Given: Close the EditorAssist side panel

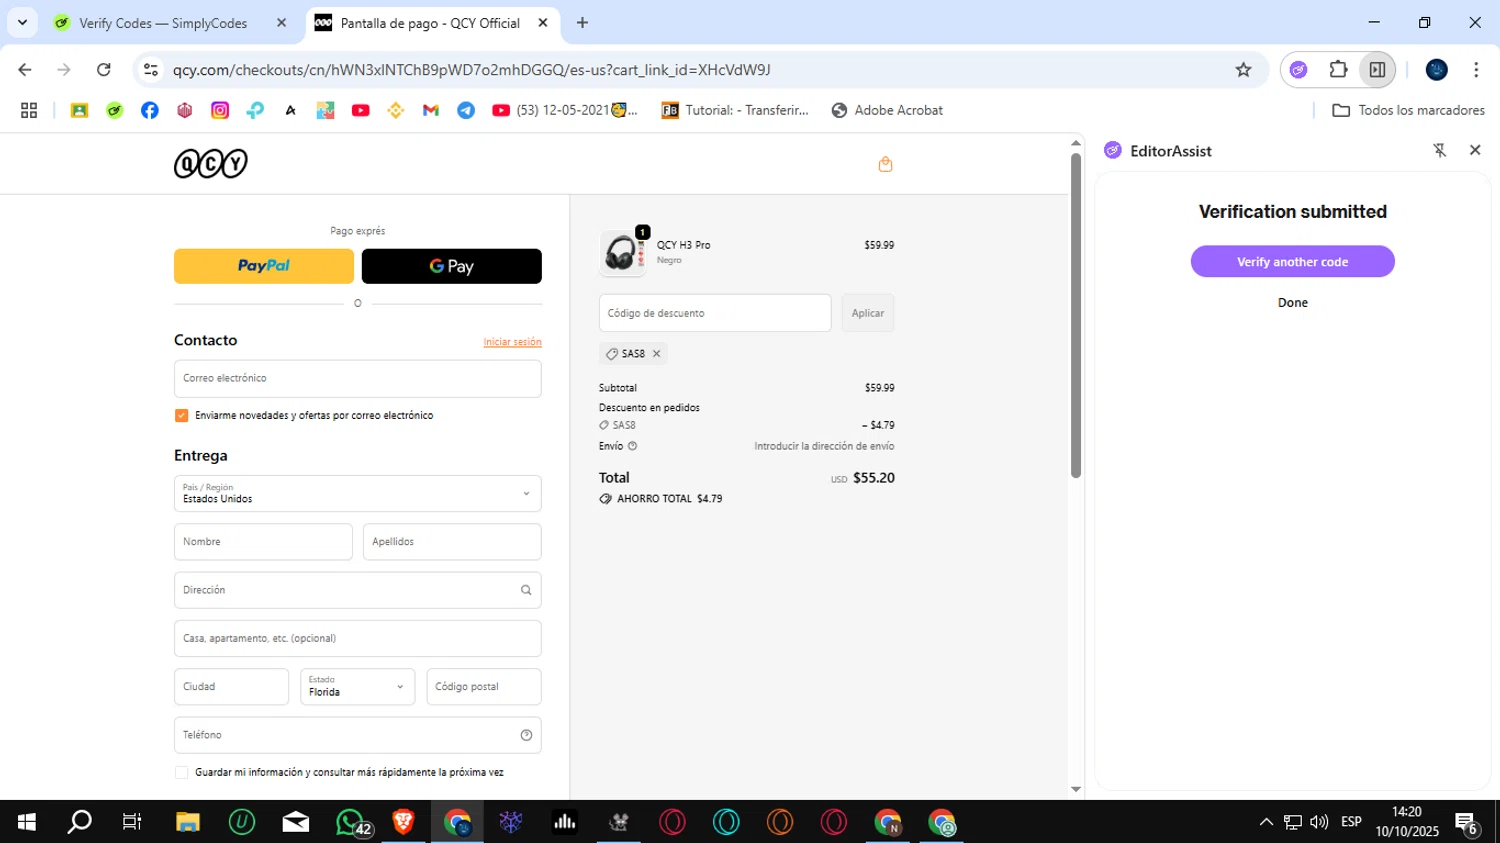Looking at the screenshot, I should pyautogui.click(x=1475, y=150).
